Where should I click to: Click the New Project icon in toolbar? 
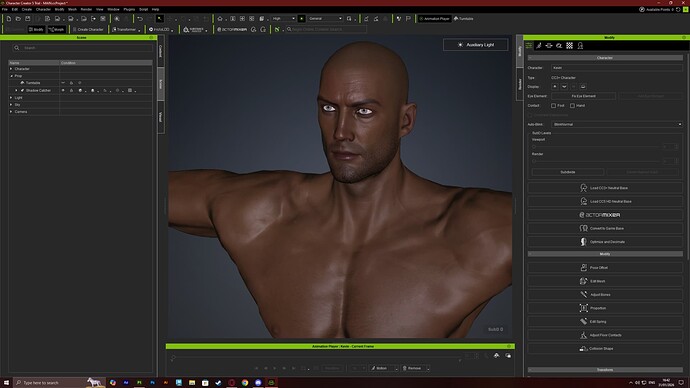tap(9, 19)
